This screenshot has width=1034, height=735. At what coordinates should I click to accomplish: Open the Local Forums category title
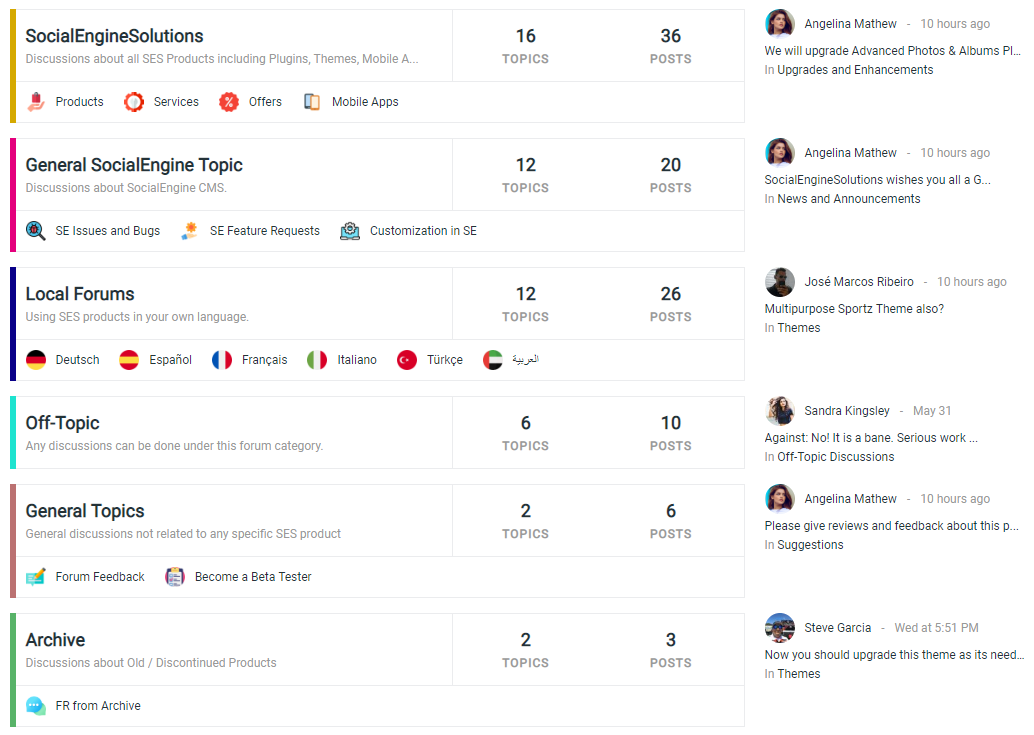point(80,294)
